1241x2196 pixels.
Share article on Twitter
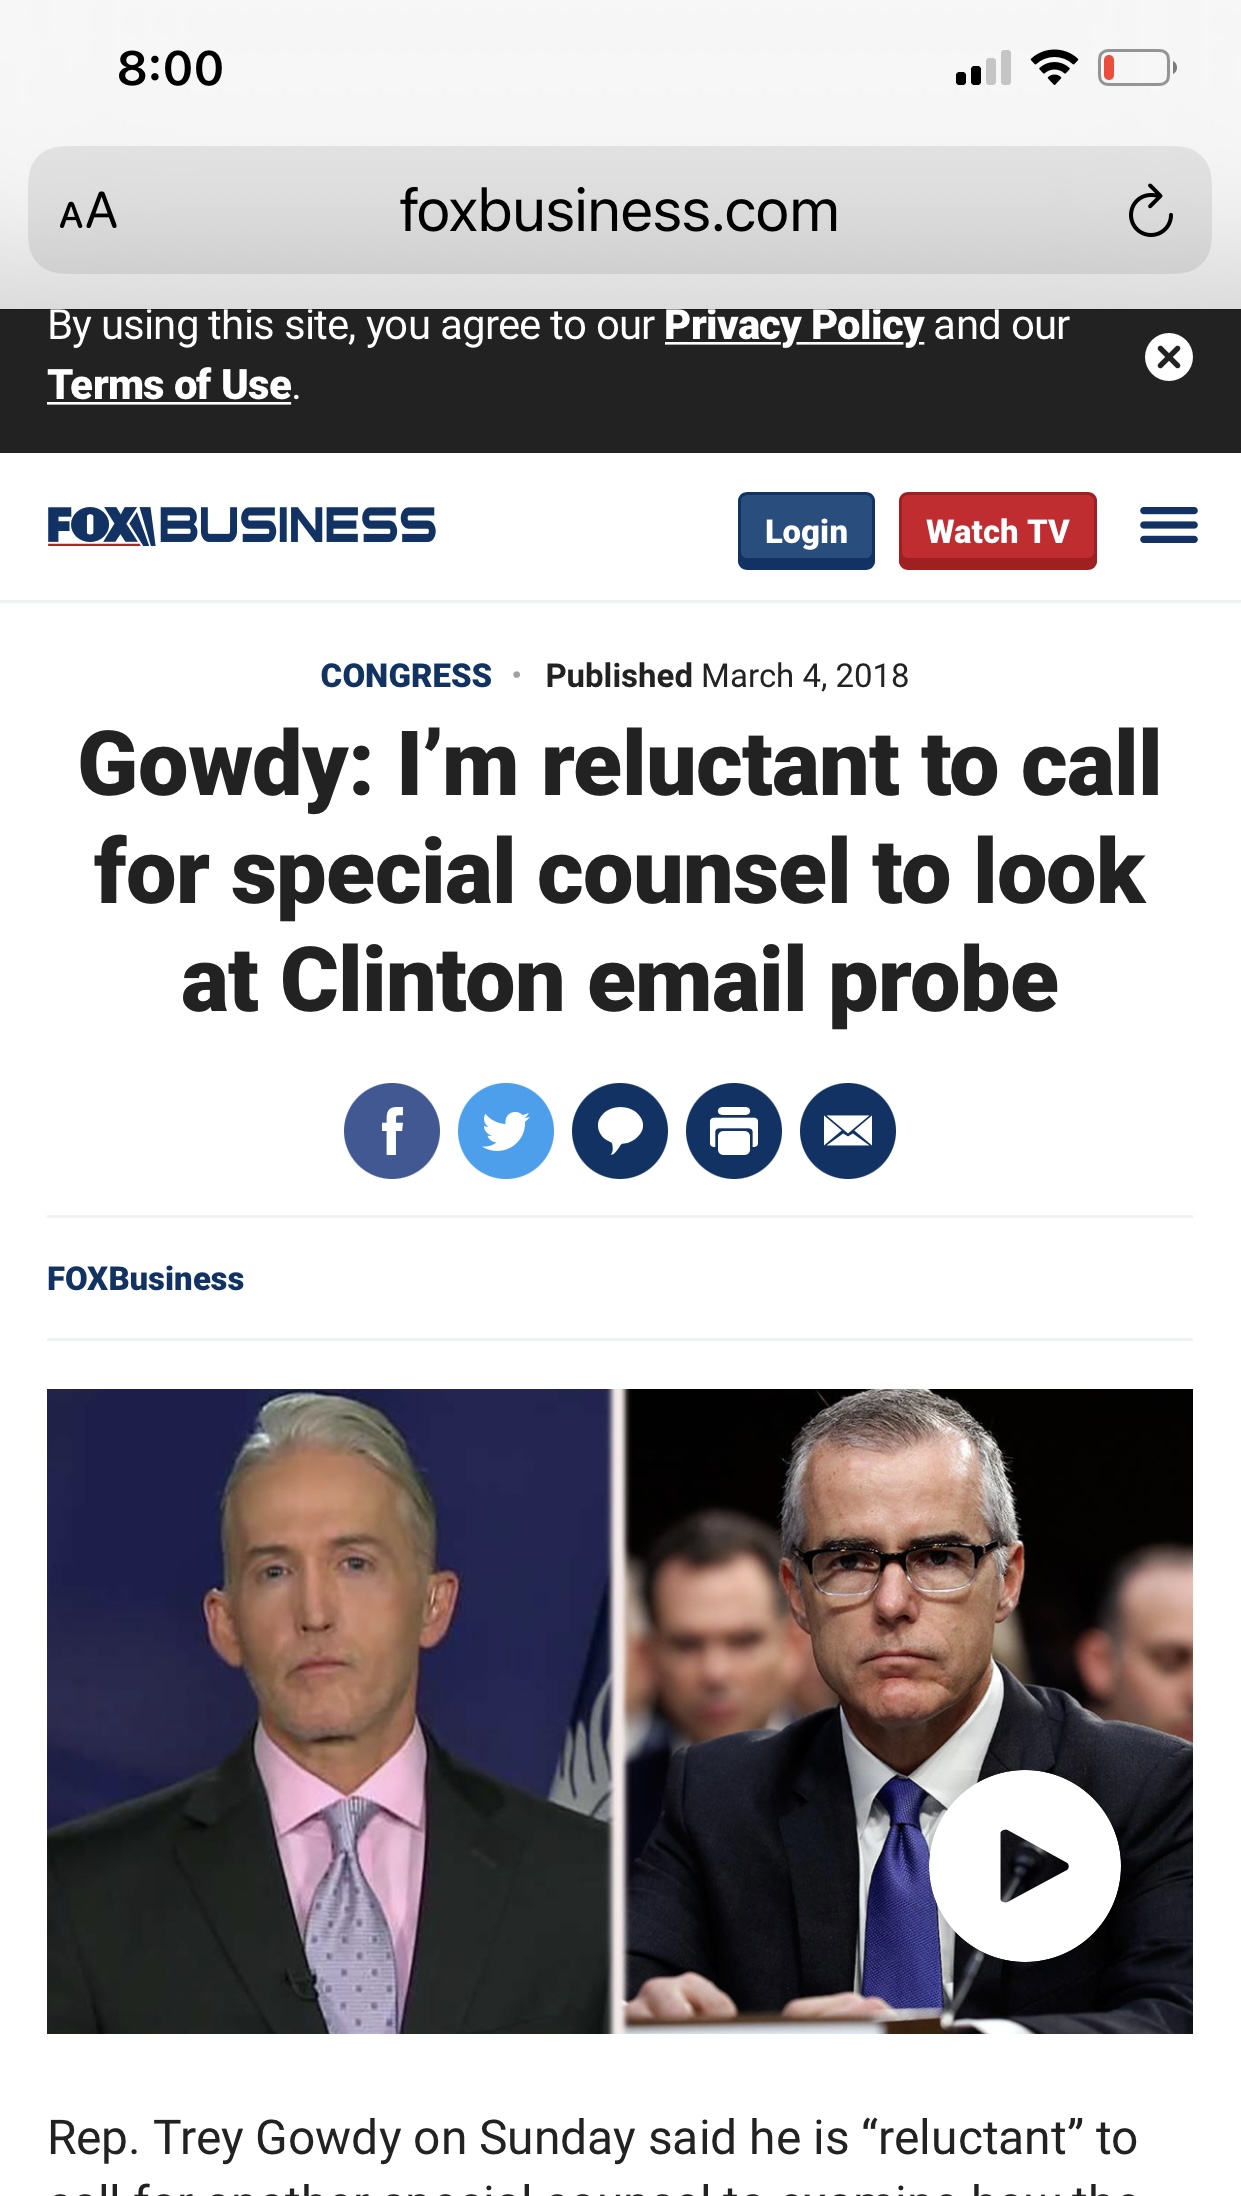point(506,1131)
